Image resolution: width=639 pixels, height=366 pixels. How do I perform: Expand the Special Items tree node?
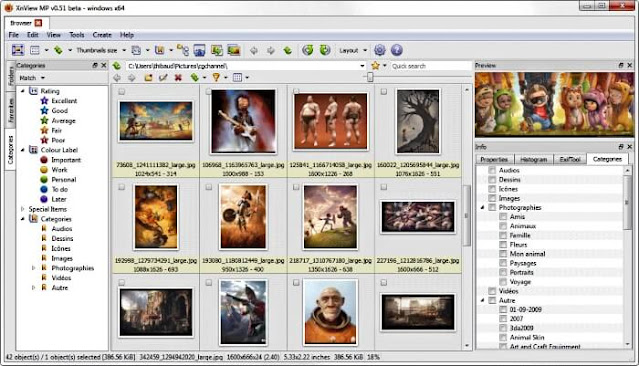click(23, 209)
